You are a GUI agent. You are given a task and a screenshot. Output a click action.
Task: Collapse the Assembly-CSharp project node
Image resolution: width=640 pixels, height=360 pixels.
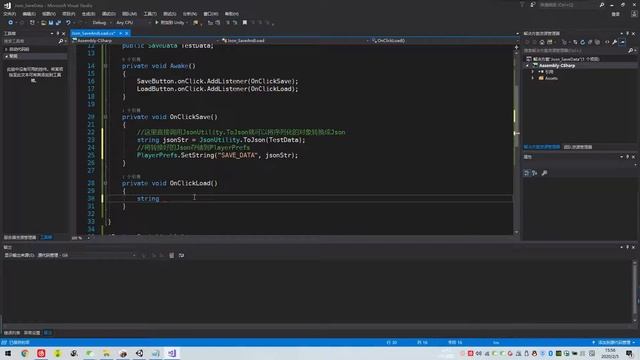coord(527,66)
